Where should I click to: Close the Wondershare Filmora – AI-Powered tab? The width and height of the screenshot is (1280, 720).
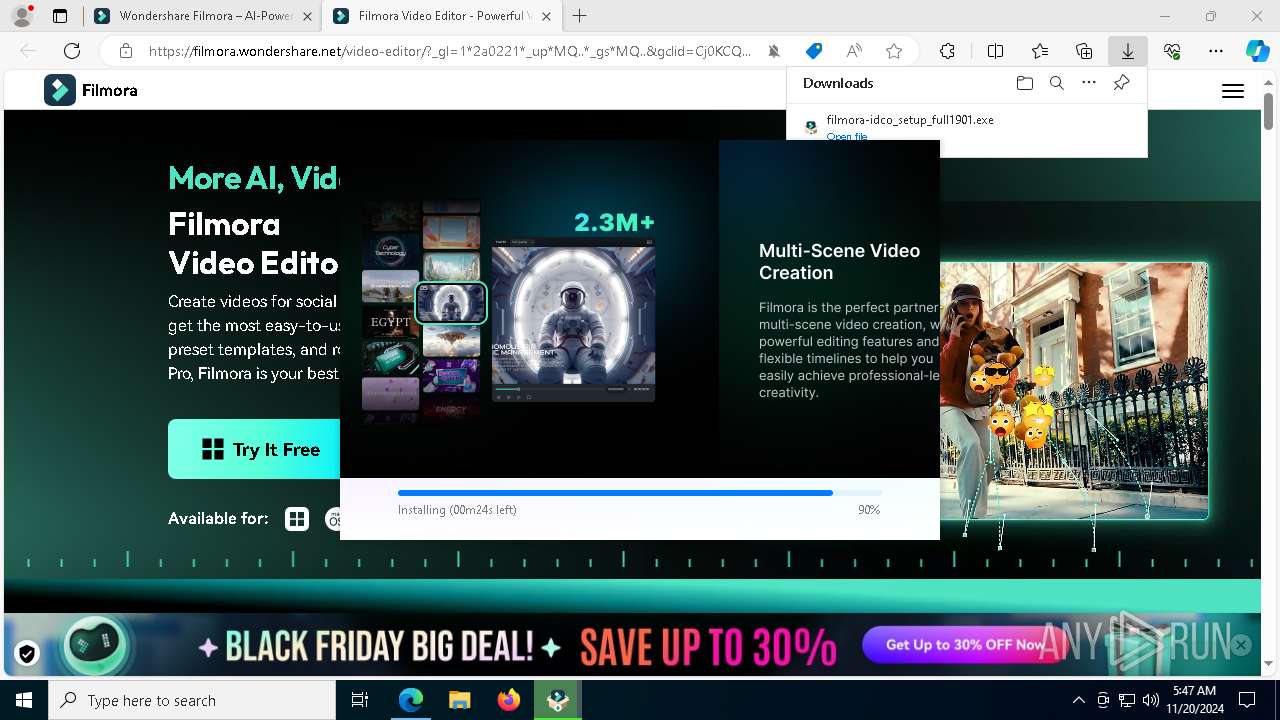[x=307, y=16]
